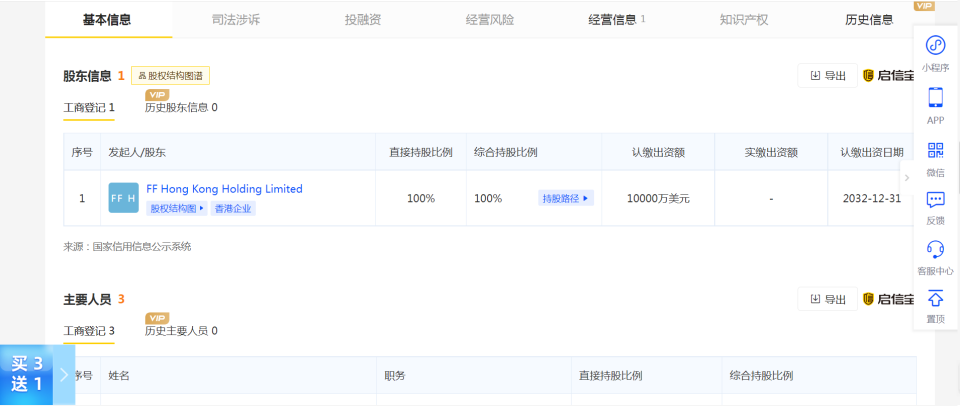Image resolution: width=960 pixels, height=406 pixels.
Task: Click the 导出 button in 股东信息 section
Action: [x=827, y=76]
